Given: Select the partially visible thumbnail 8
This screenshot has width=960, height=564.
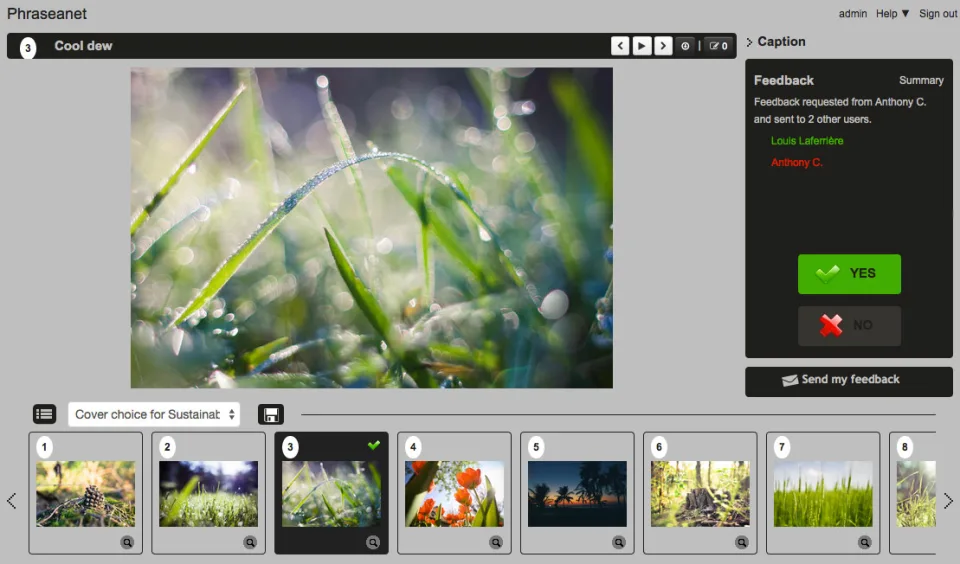Looking at the screenshot, I should pos(916,494).
